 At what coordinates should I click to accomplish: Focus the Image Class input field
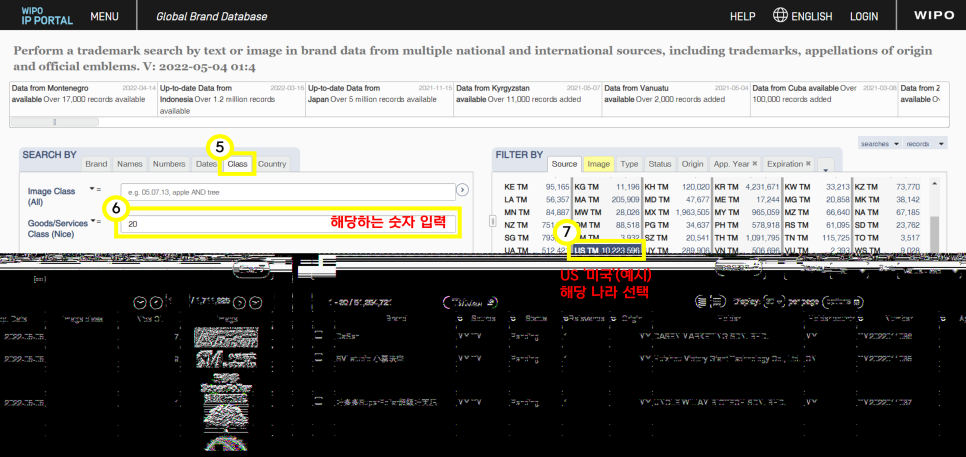coord(288,192)
